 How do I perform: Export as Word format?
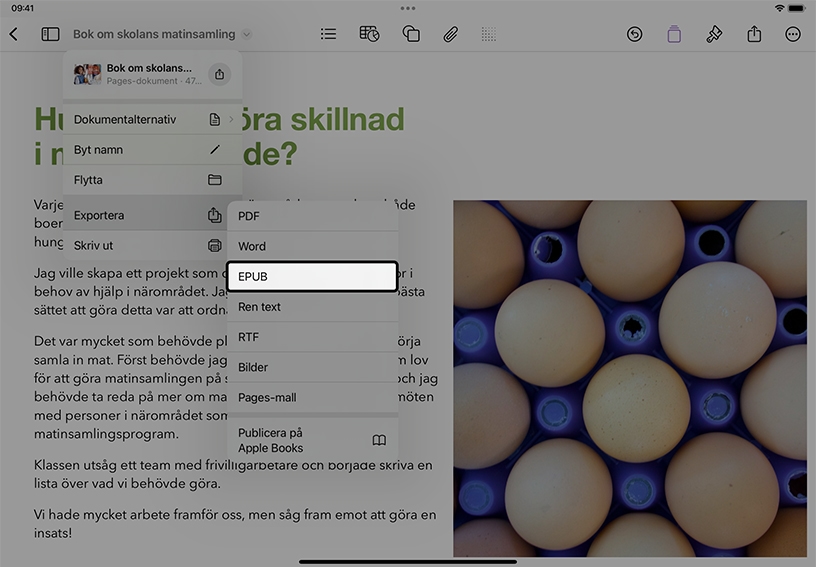click(313, 246)
